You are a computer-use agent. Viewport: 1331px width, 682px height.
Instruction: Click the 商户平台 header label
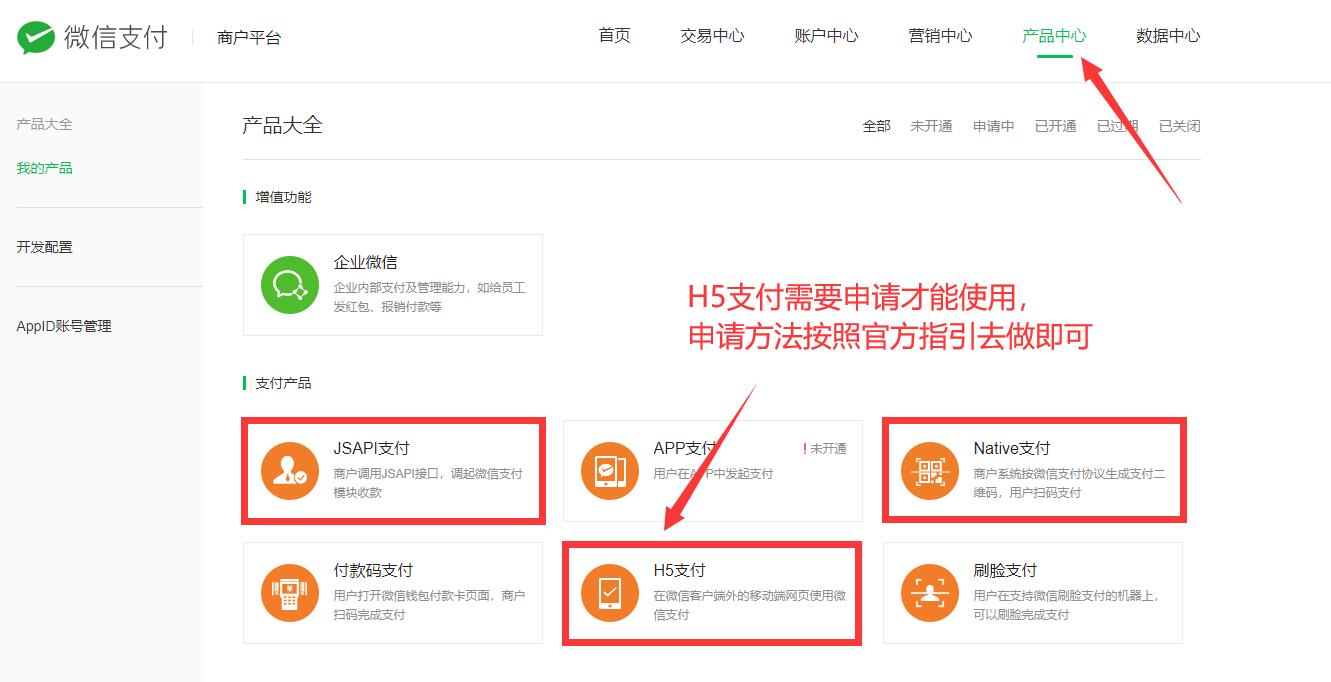(x=249, y=38)
